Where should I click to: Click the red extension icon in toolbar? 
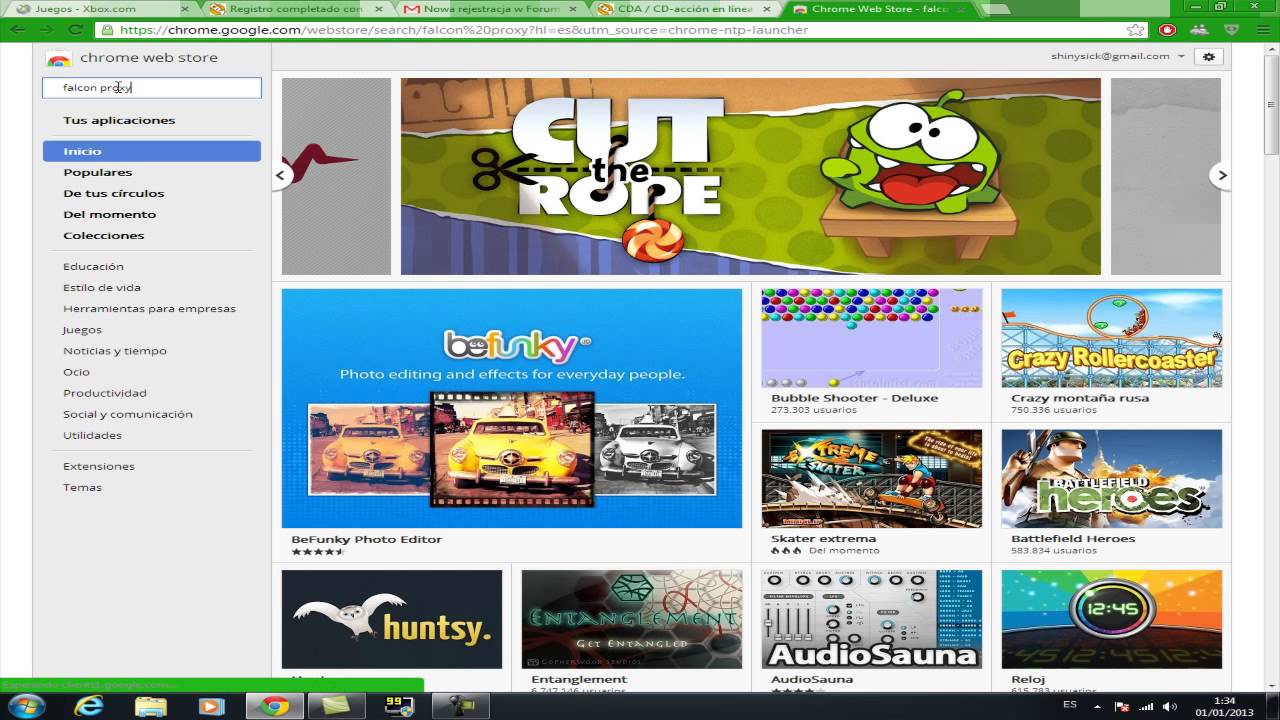click(x=1167, y=30)
